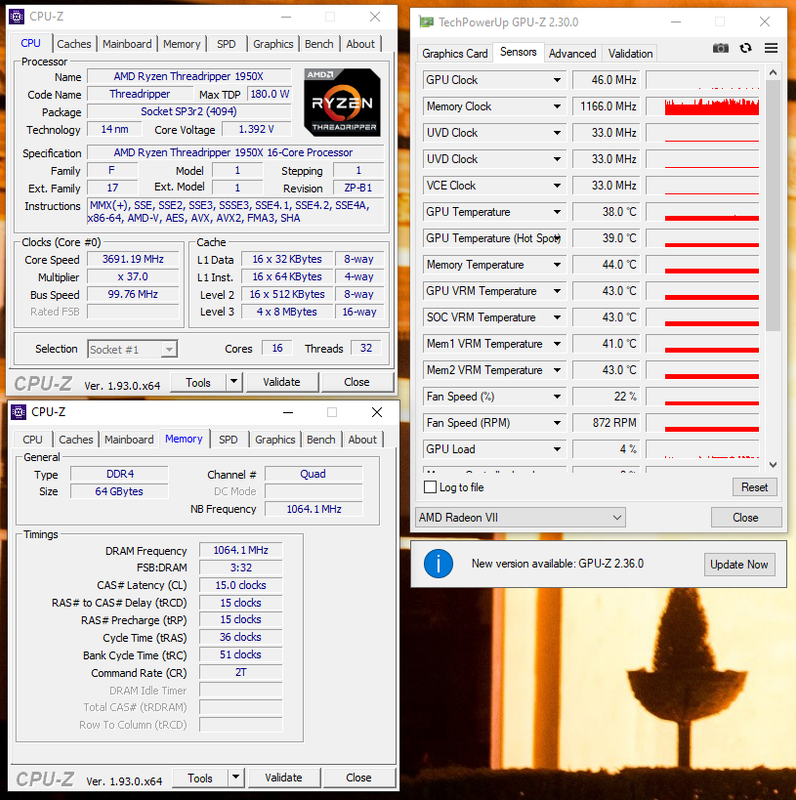The height and width of the screenshot is (800, 796).
Task: Click the GPU Temperature sensor graph
Action: [x=703, y=212]
